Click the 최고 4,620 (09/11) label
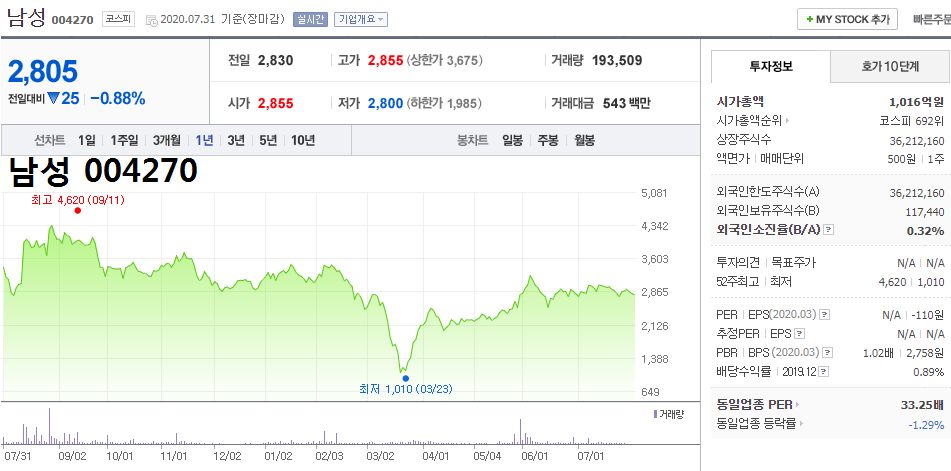The width and height of the screenshot is (951, 471). [x=78, y=199]
